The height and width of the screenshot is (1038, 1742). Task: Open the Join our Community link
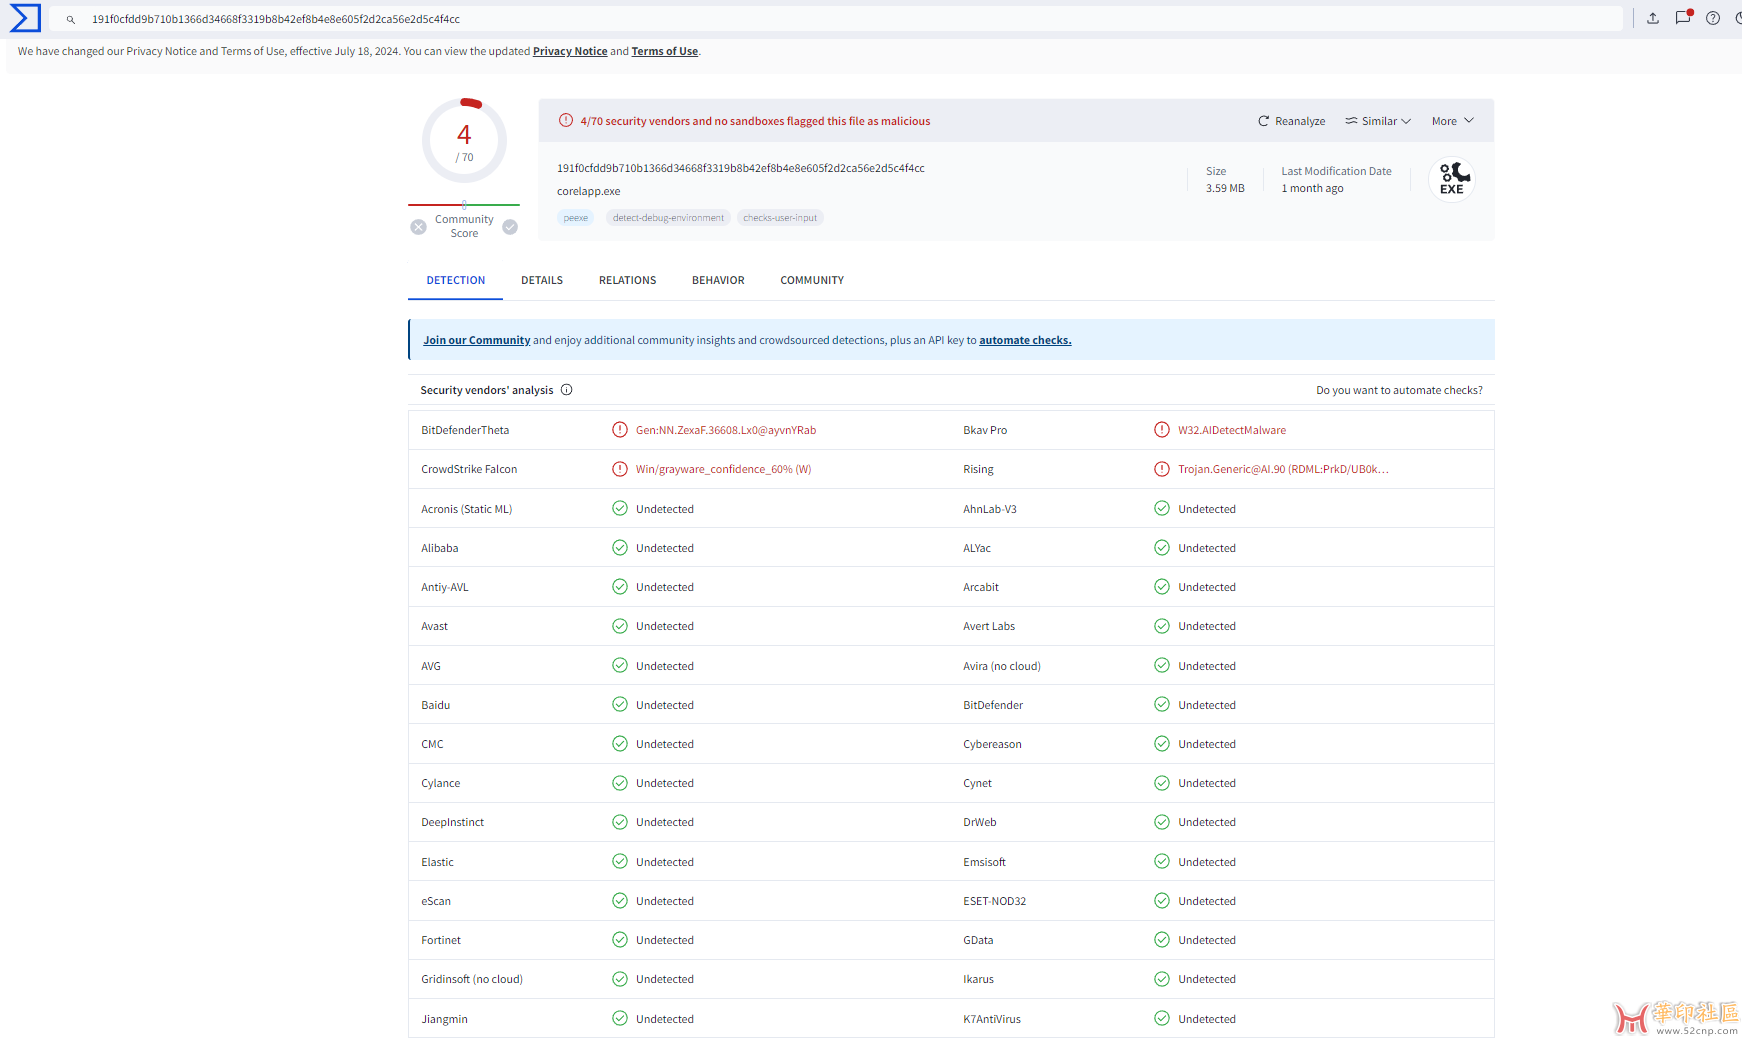tap(477, 340)
